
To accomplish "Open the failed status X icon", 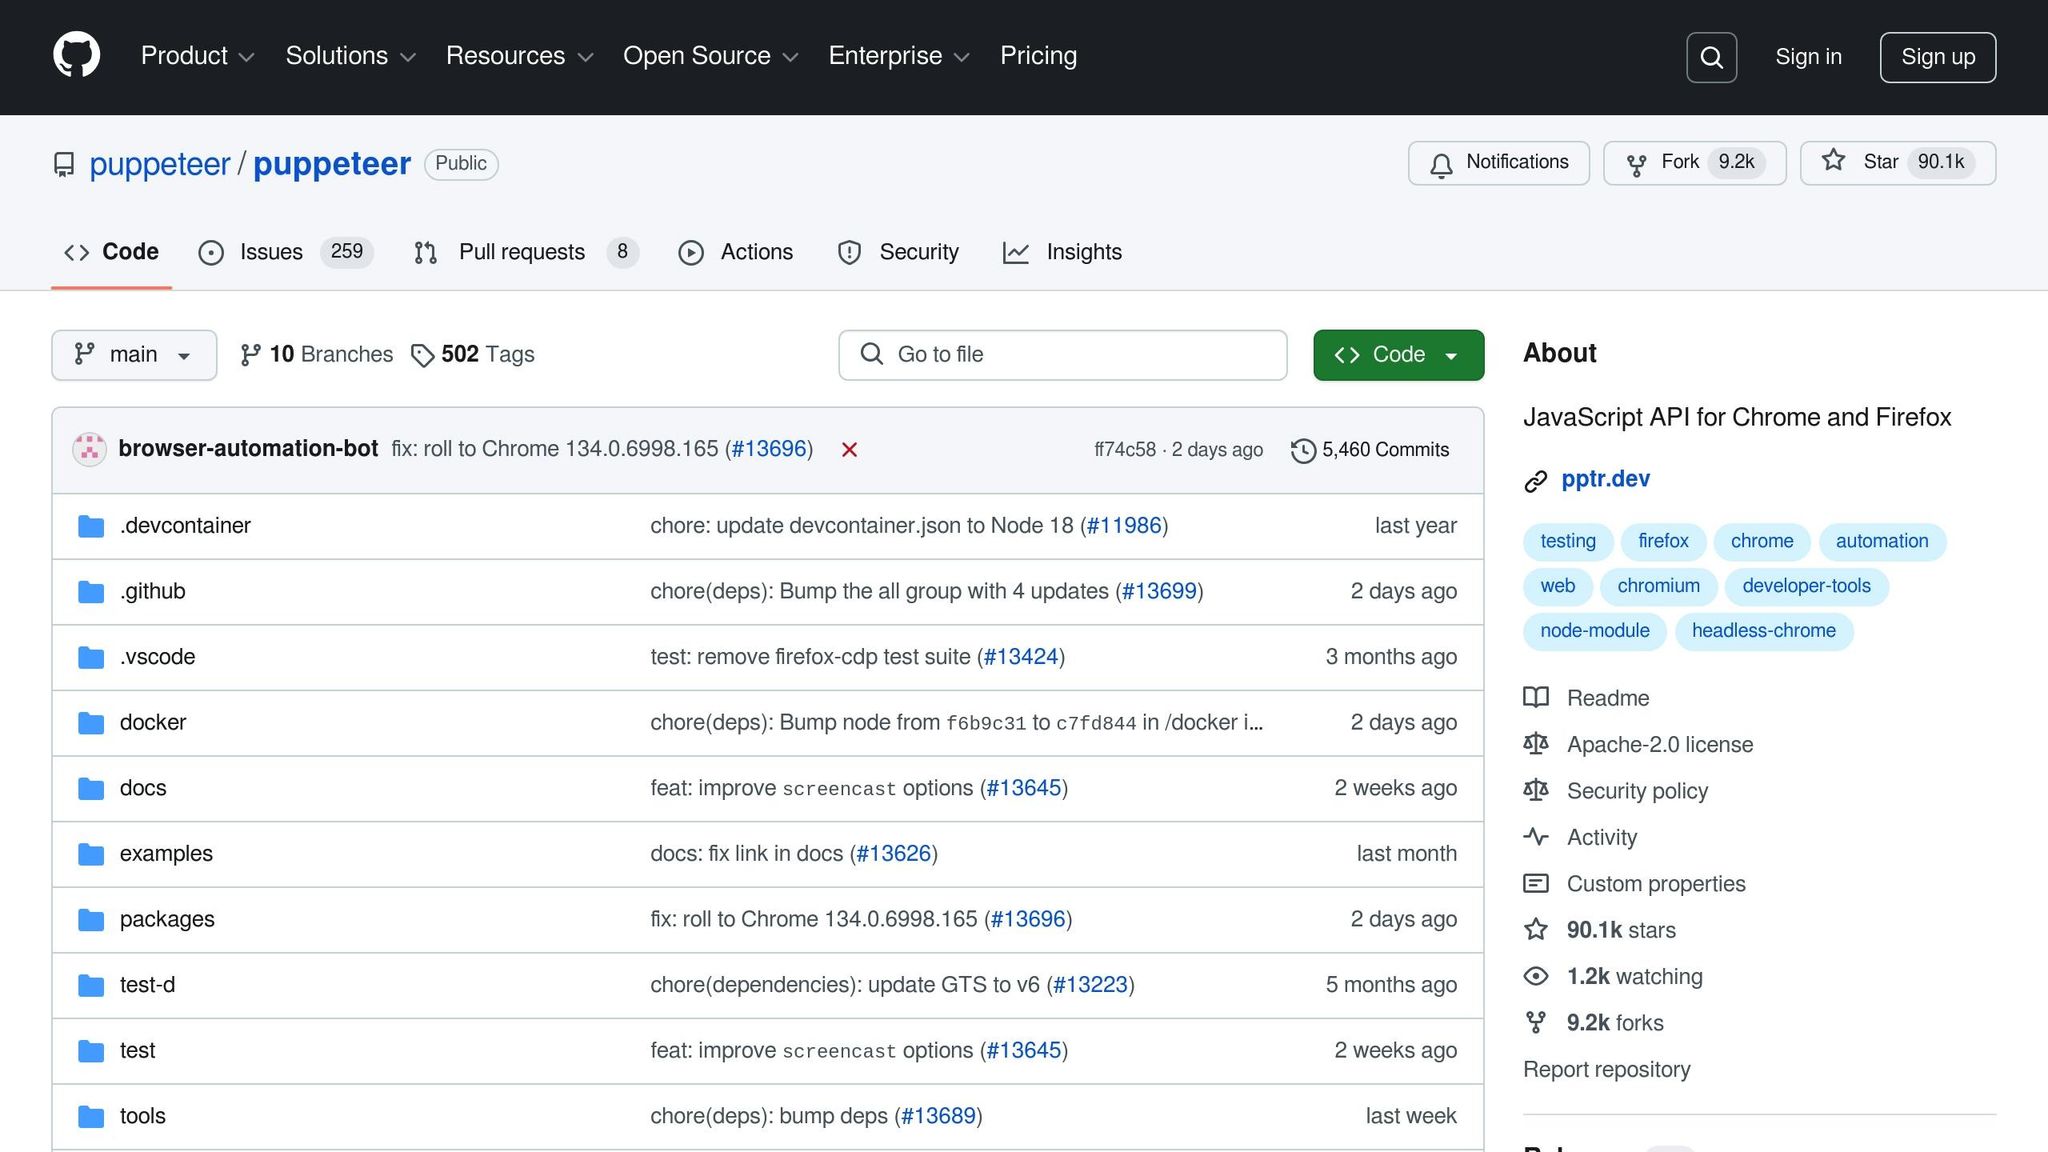I will pos(849,450).
